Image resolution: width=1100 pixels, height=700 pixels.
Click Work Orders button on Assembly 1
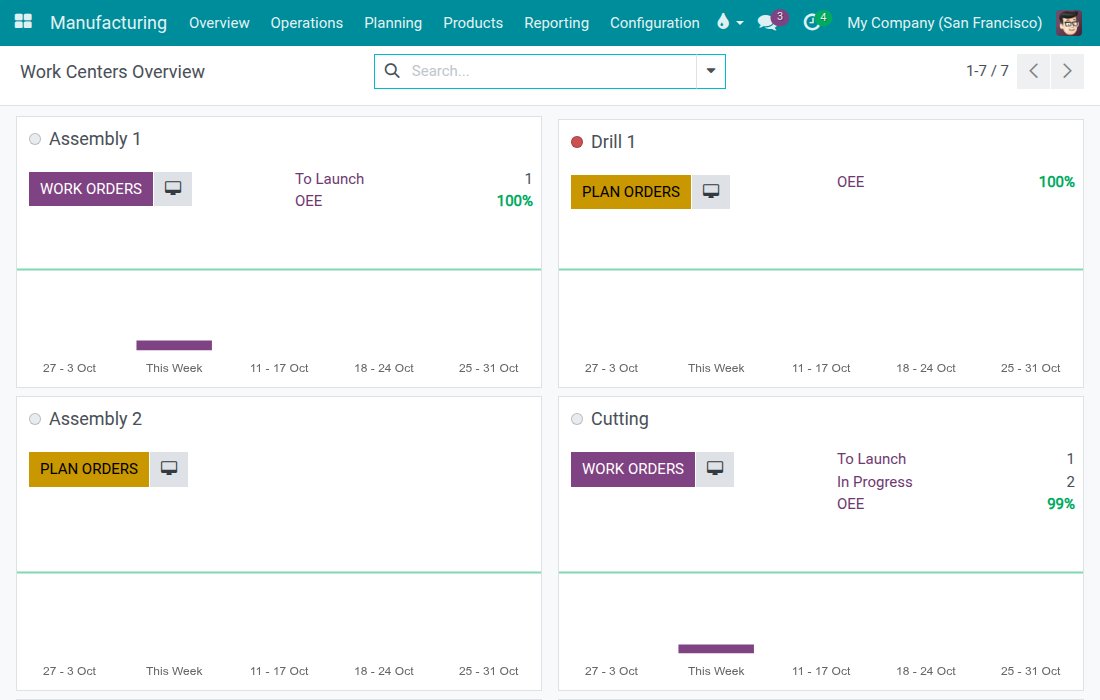point(90,189)
